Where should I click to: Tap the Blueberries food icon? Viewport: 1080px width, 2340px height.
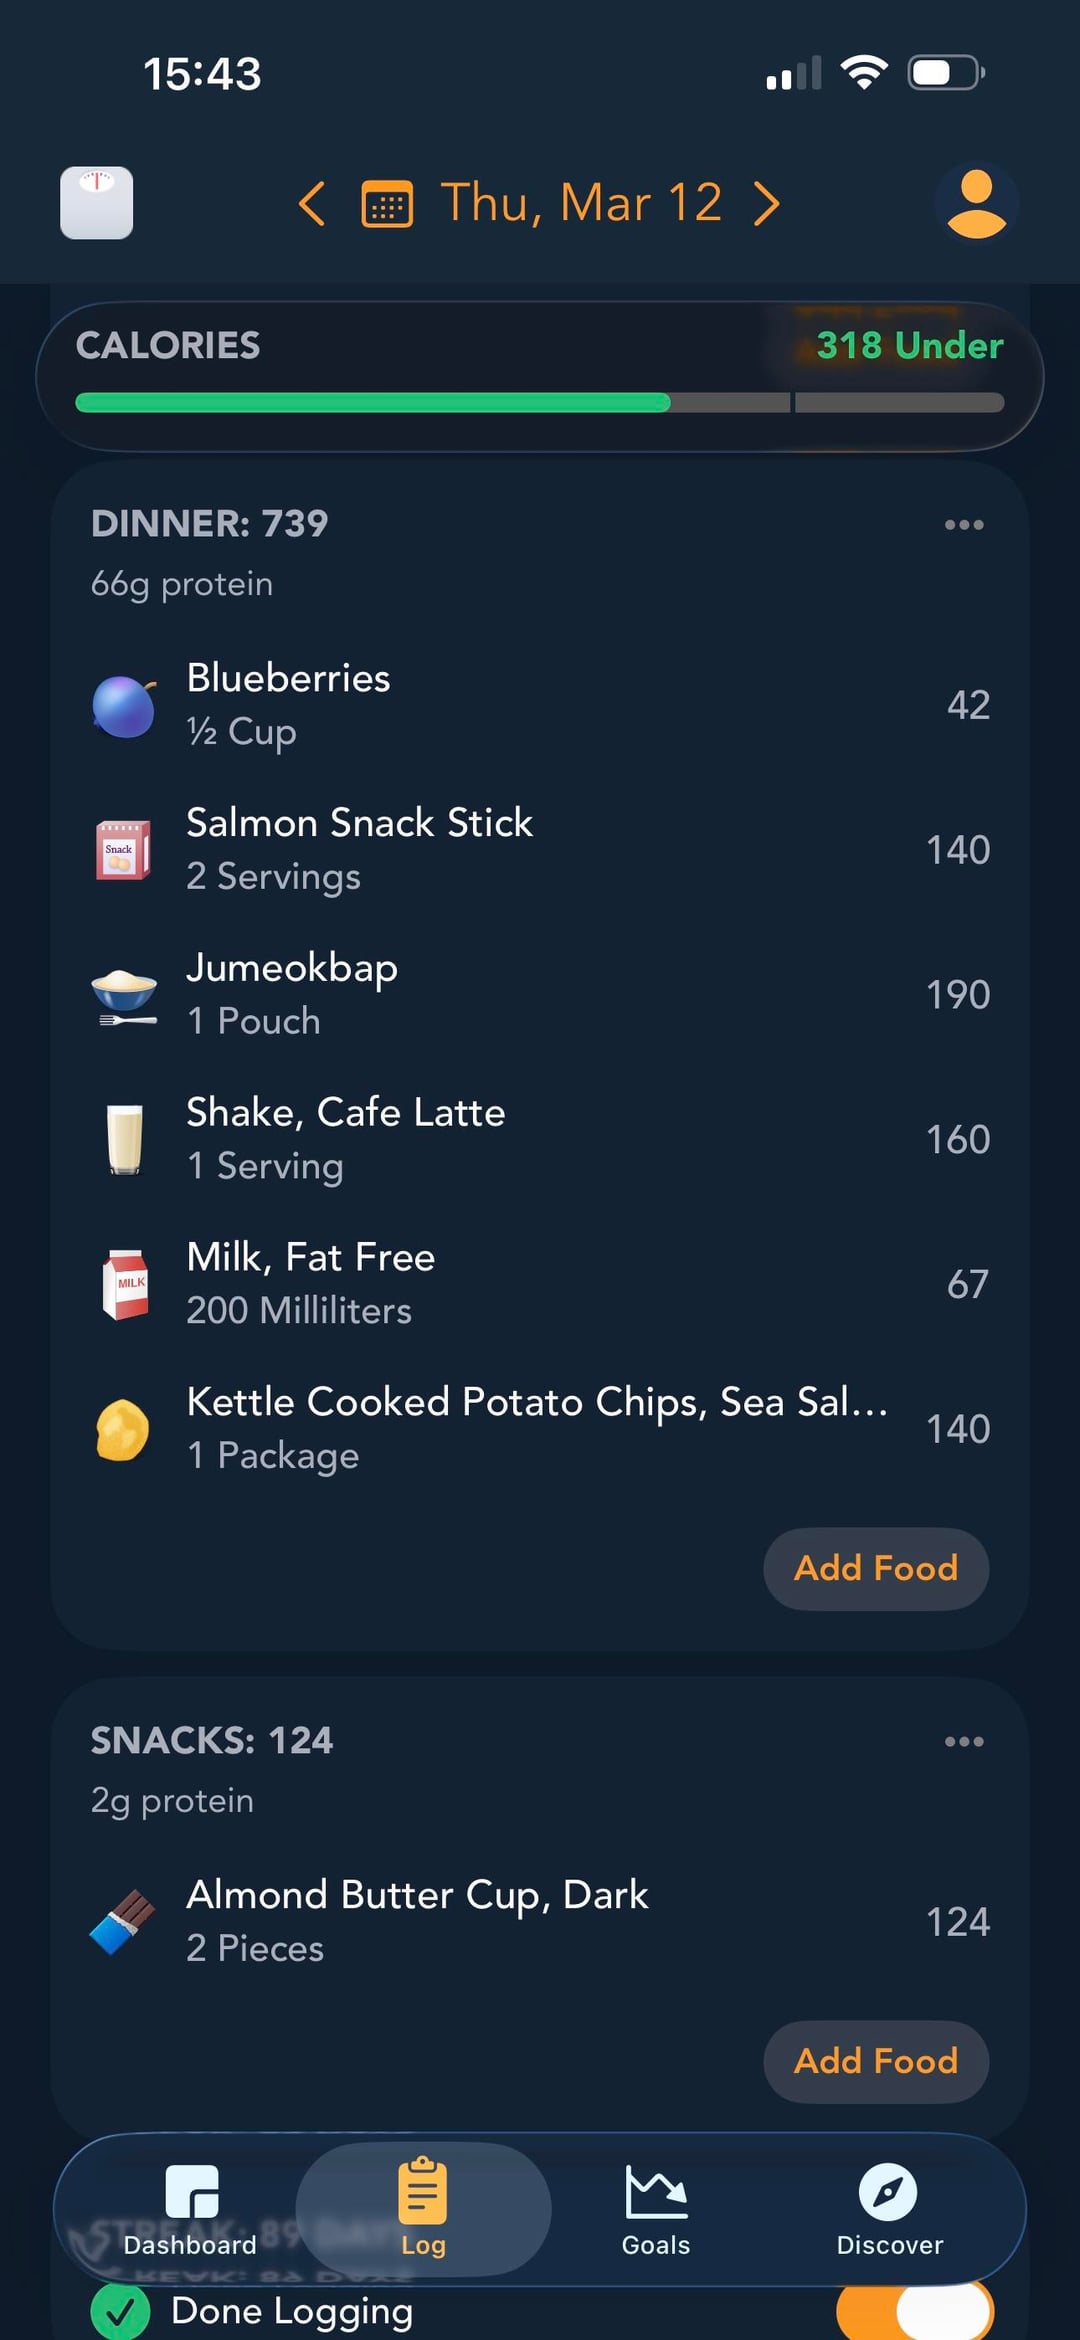[124, 706]
